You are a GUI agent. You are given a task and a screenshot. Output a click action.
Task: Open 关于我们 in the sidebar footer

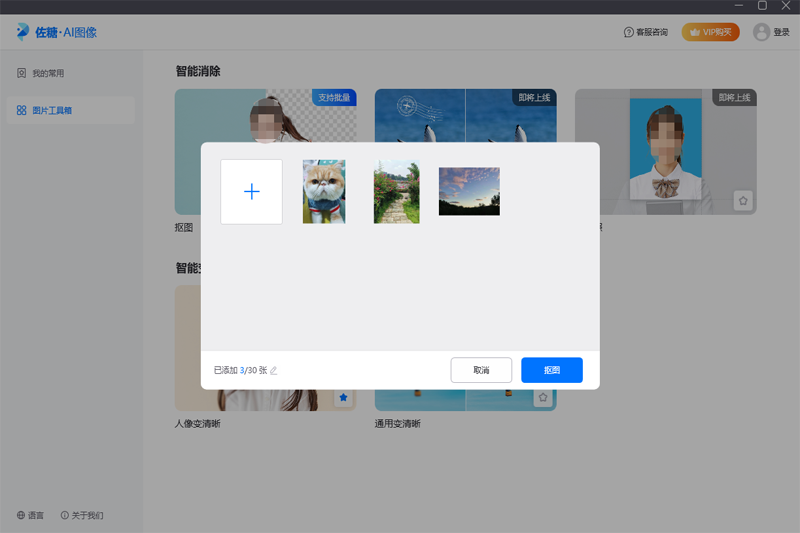coord(82,516)
